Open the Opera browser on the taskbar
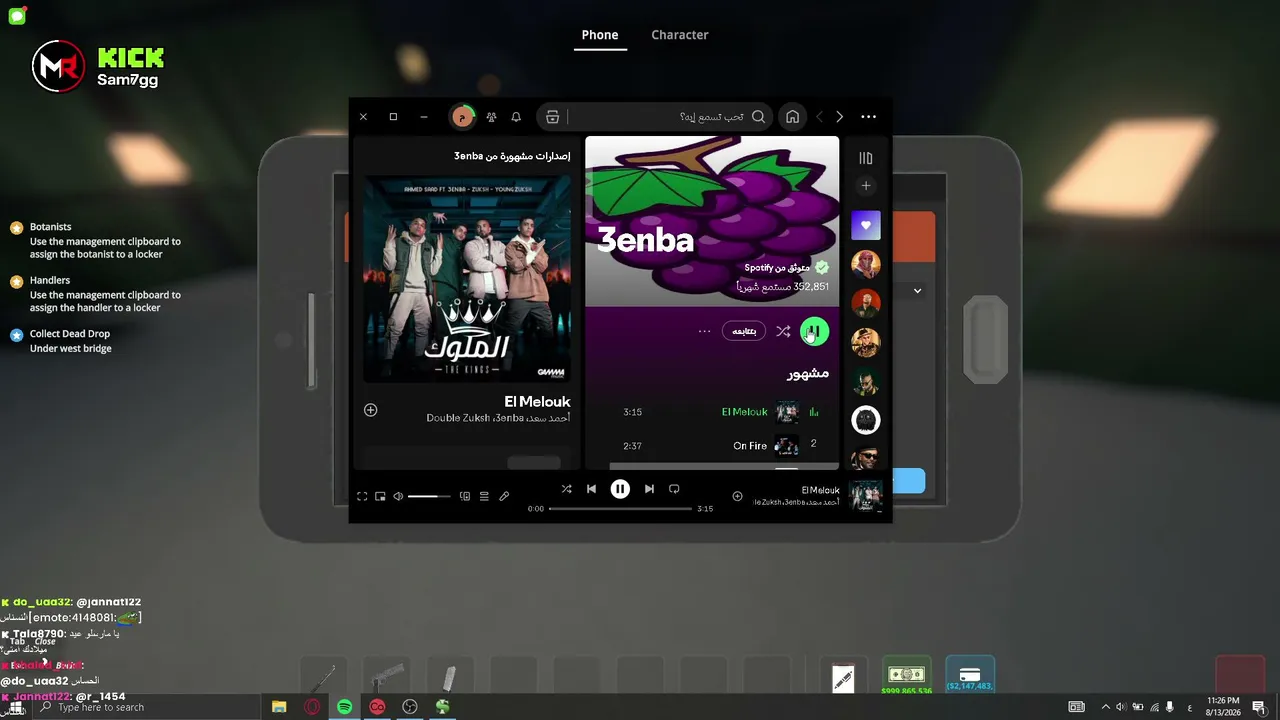This screenshot has width=1280, height=720. tap(312, 707)
